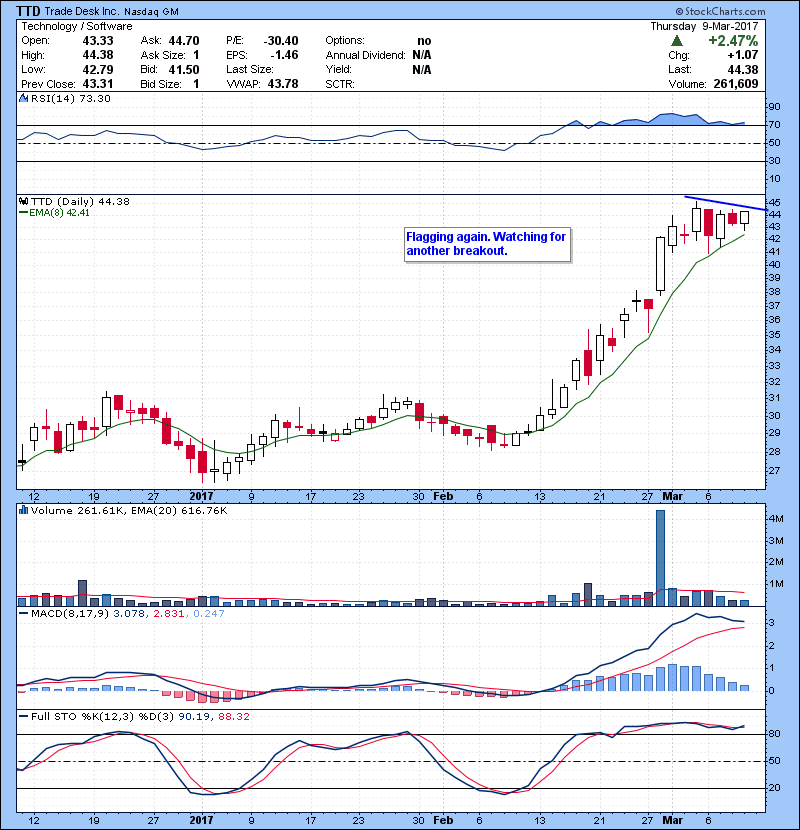This screenshot has width=800, height=830.
Task: Click the VWAP value 43.78
Action: (283, 84)
